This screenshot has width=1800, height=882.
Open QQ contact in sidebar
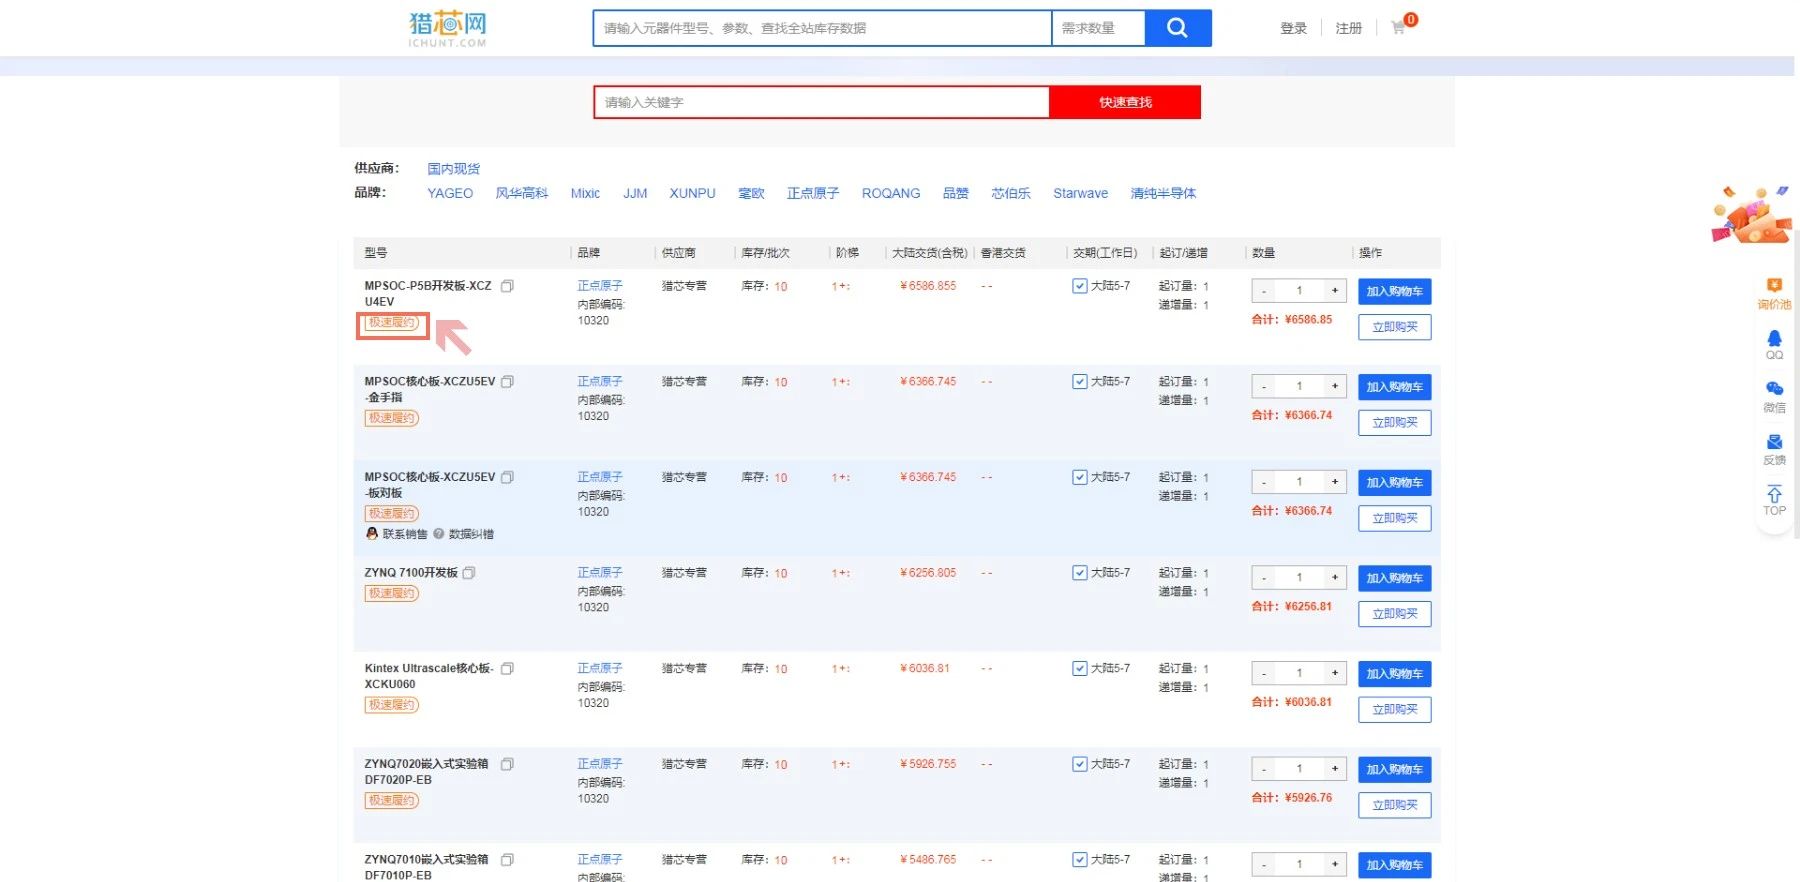coord(1774,345)
